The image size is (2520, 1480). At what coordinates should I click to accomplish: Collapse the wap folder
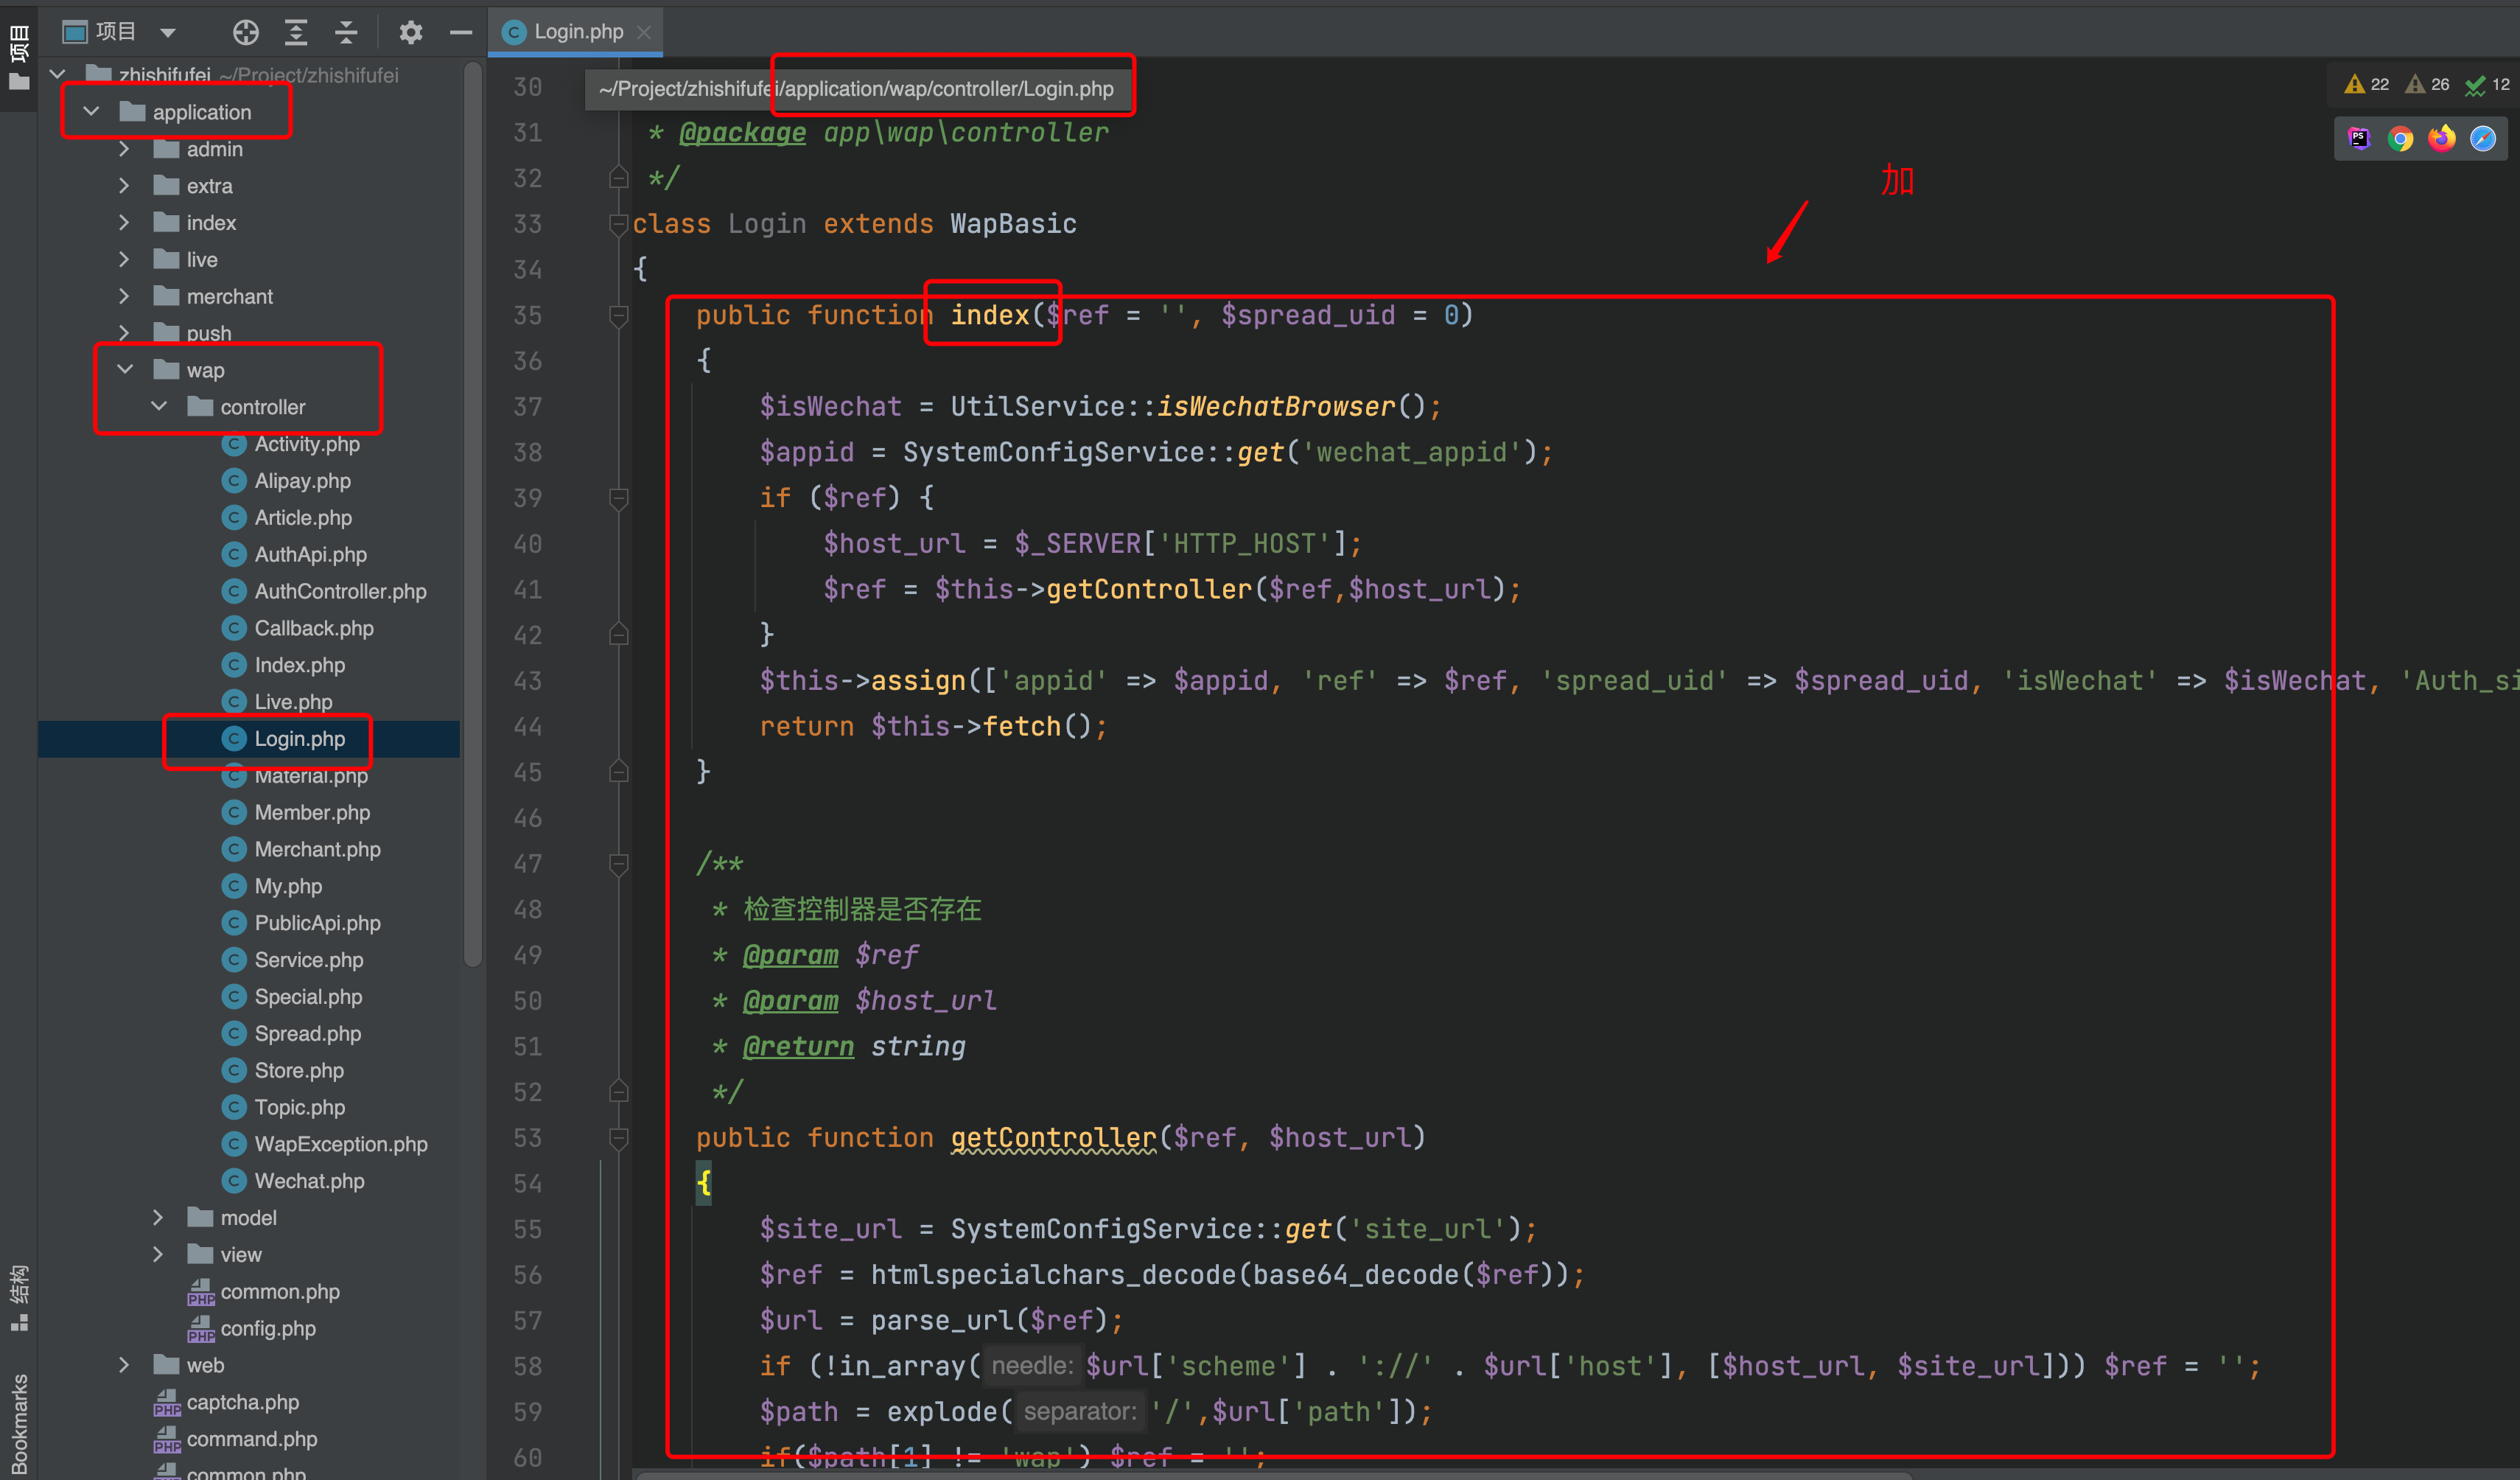125,369
